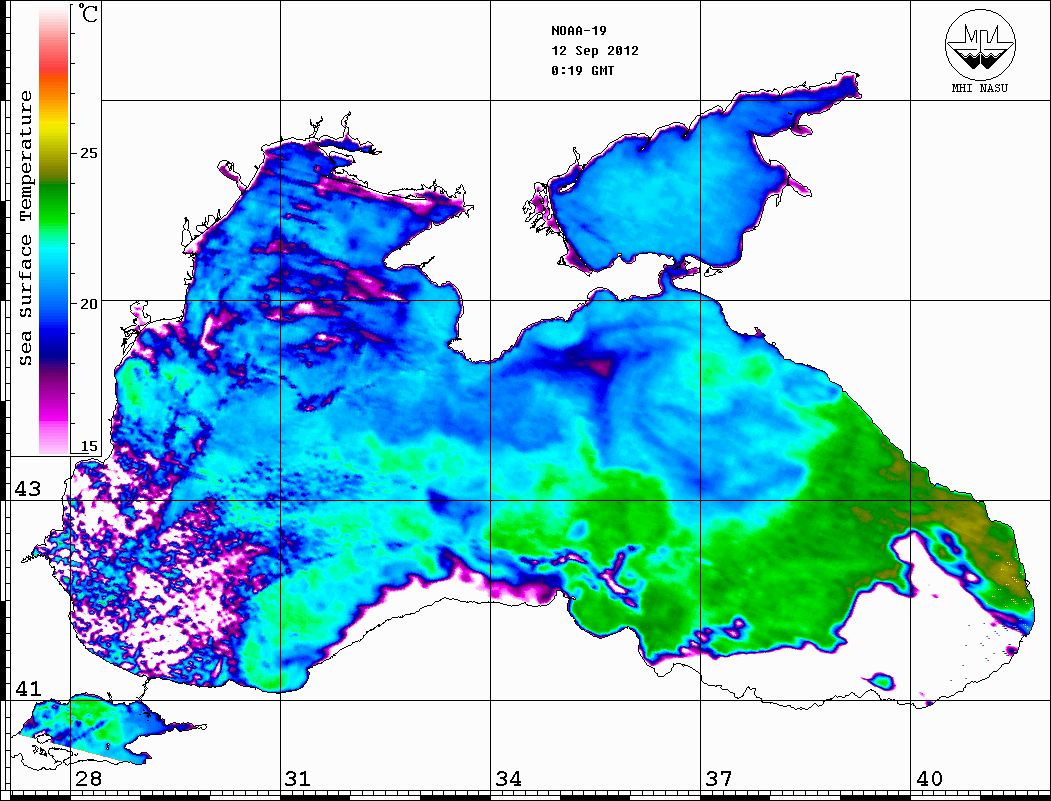
Task: Click the 25 tick on the color scale
Action: pyautogui.click(x=88, y=153)
